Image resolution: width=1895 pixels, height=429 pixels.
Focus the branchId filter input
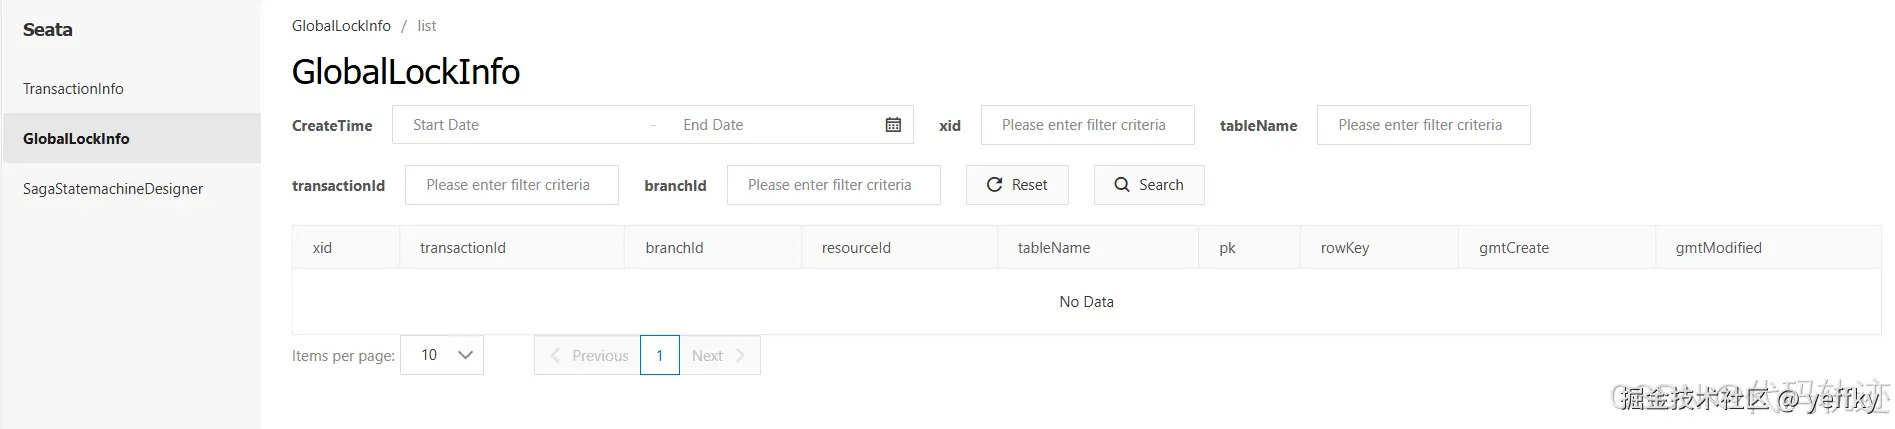(833, 185)
